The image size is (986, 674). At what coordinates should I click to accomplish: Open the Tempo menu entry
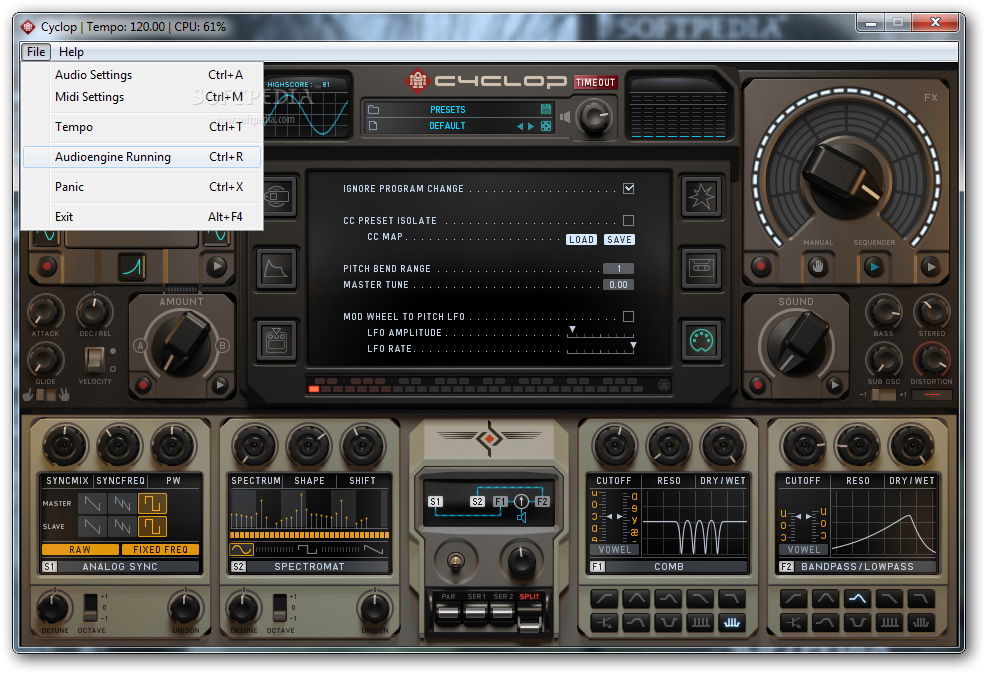[142, 127]
